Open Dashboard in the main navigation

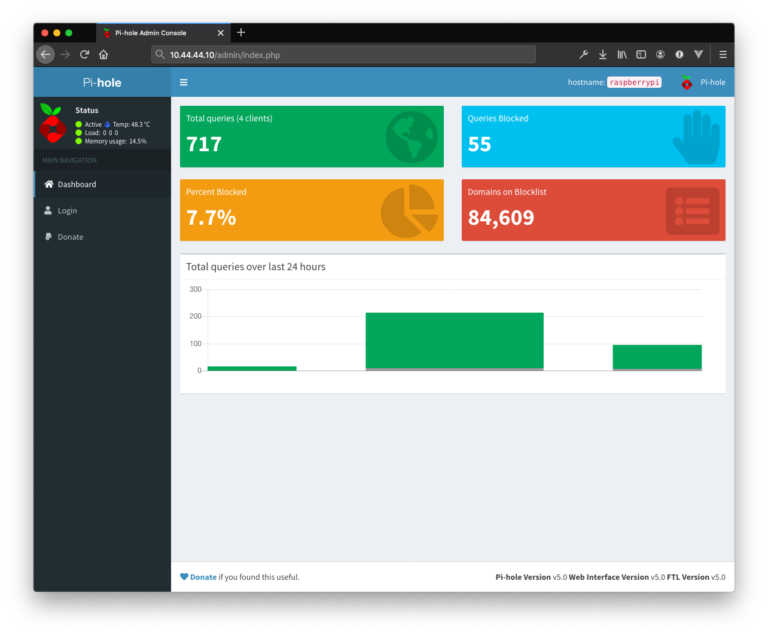pos(76,184)
